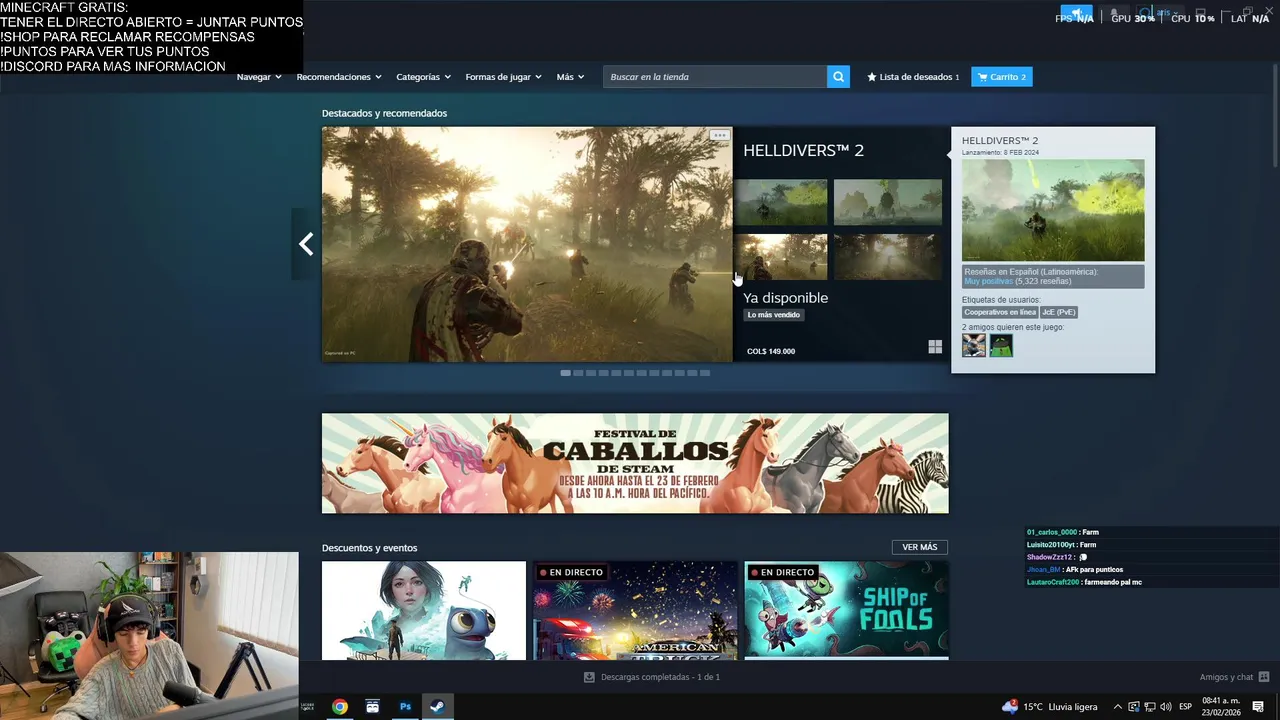Select the JcE (PvE) tag
The image size is (1280, 720).
pyautogui.click(x=1059, y=312)
